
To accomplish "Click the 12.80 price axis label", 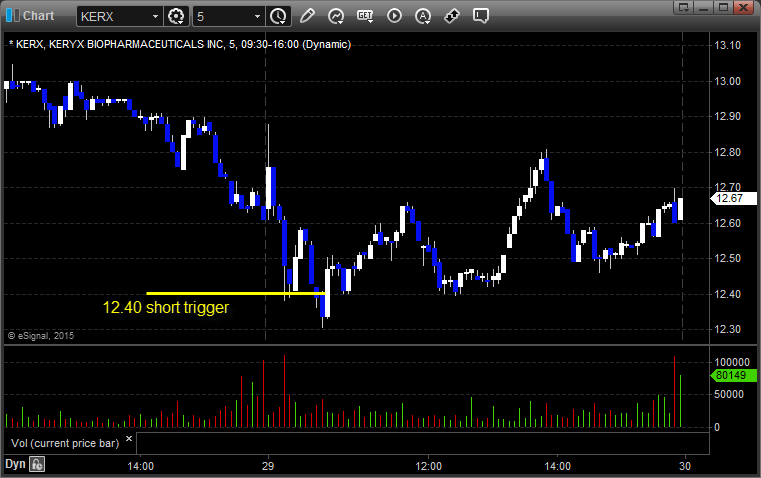I will coord(728,152).
